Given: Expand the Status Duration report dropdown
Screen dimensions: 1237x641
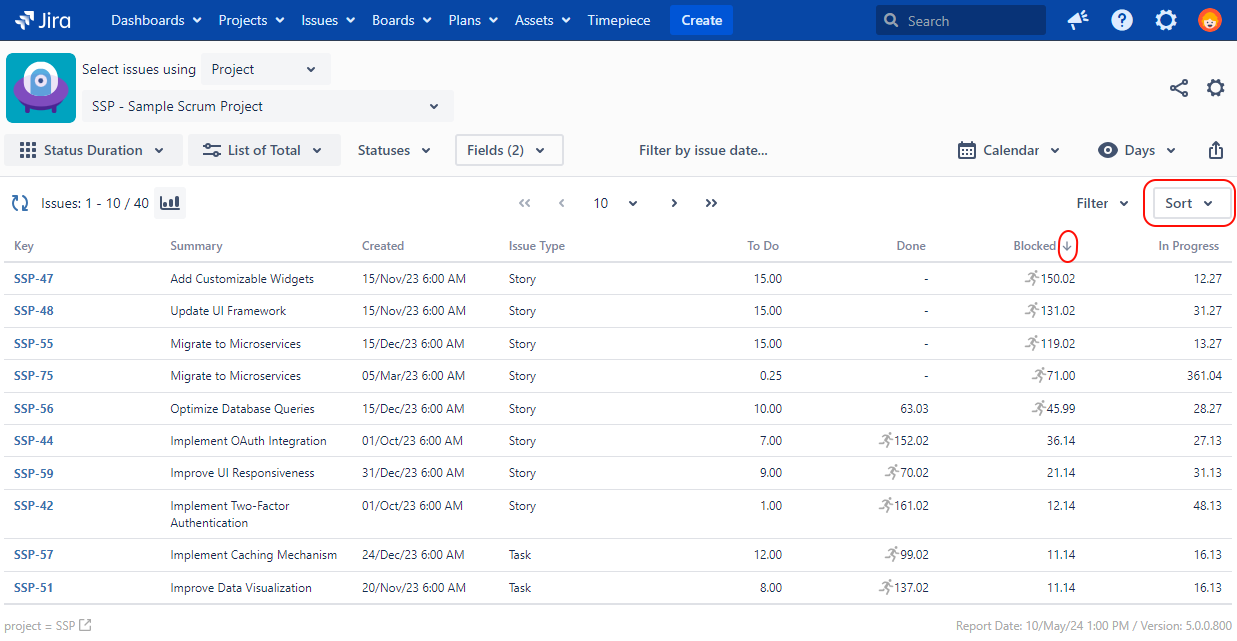Looking at the screenshot, I should point(94,150).
